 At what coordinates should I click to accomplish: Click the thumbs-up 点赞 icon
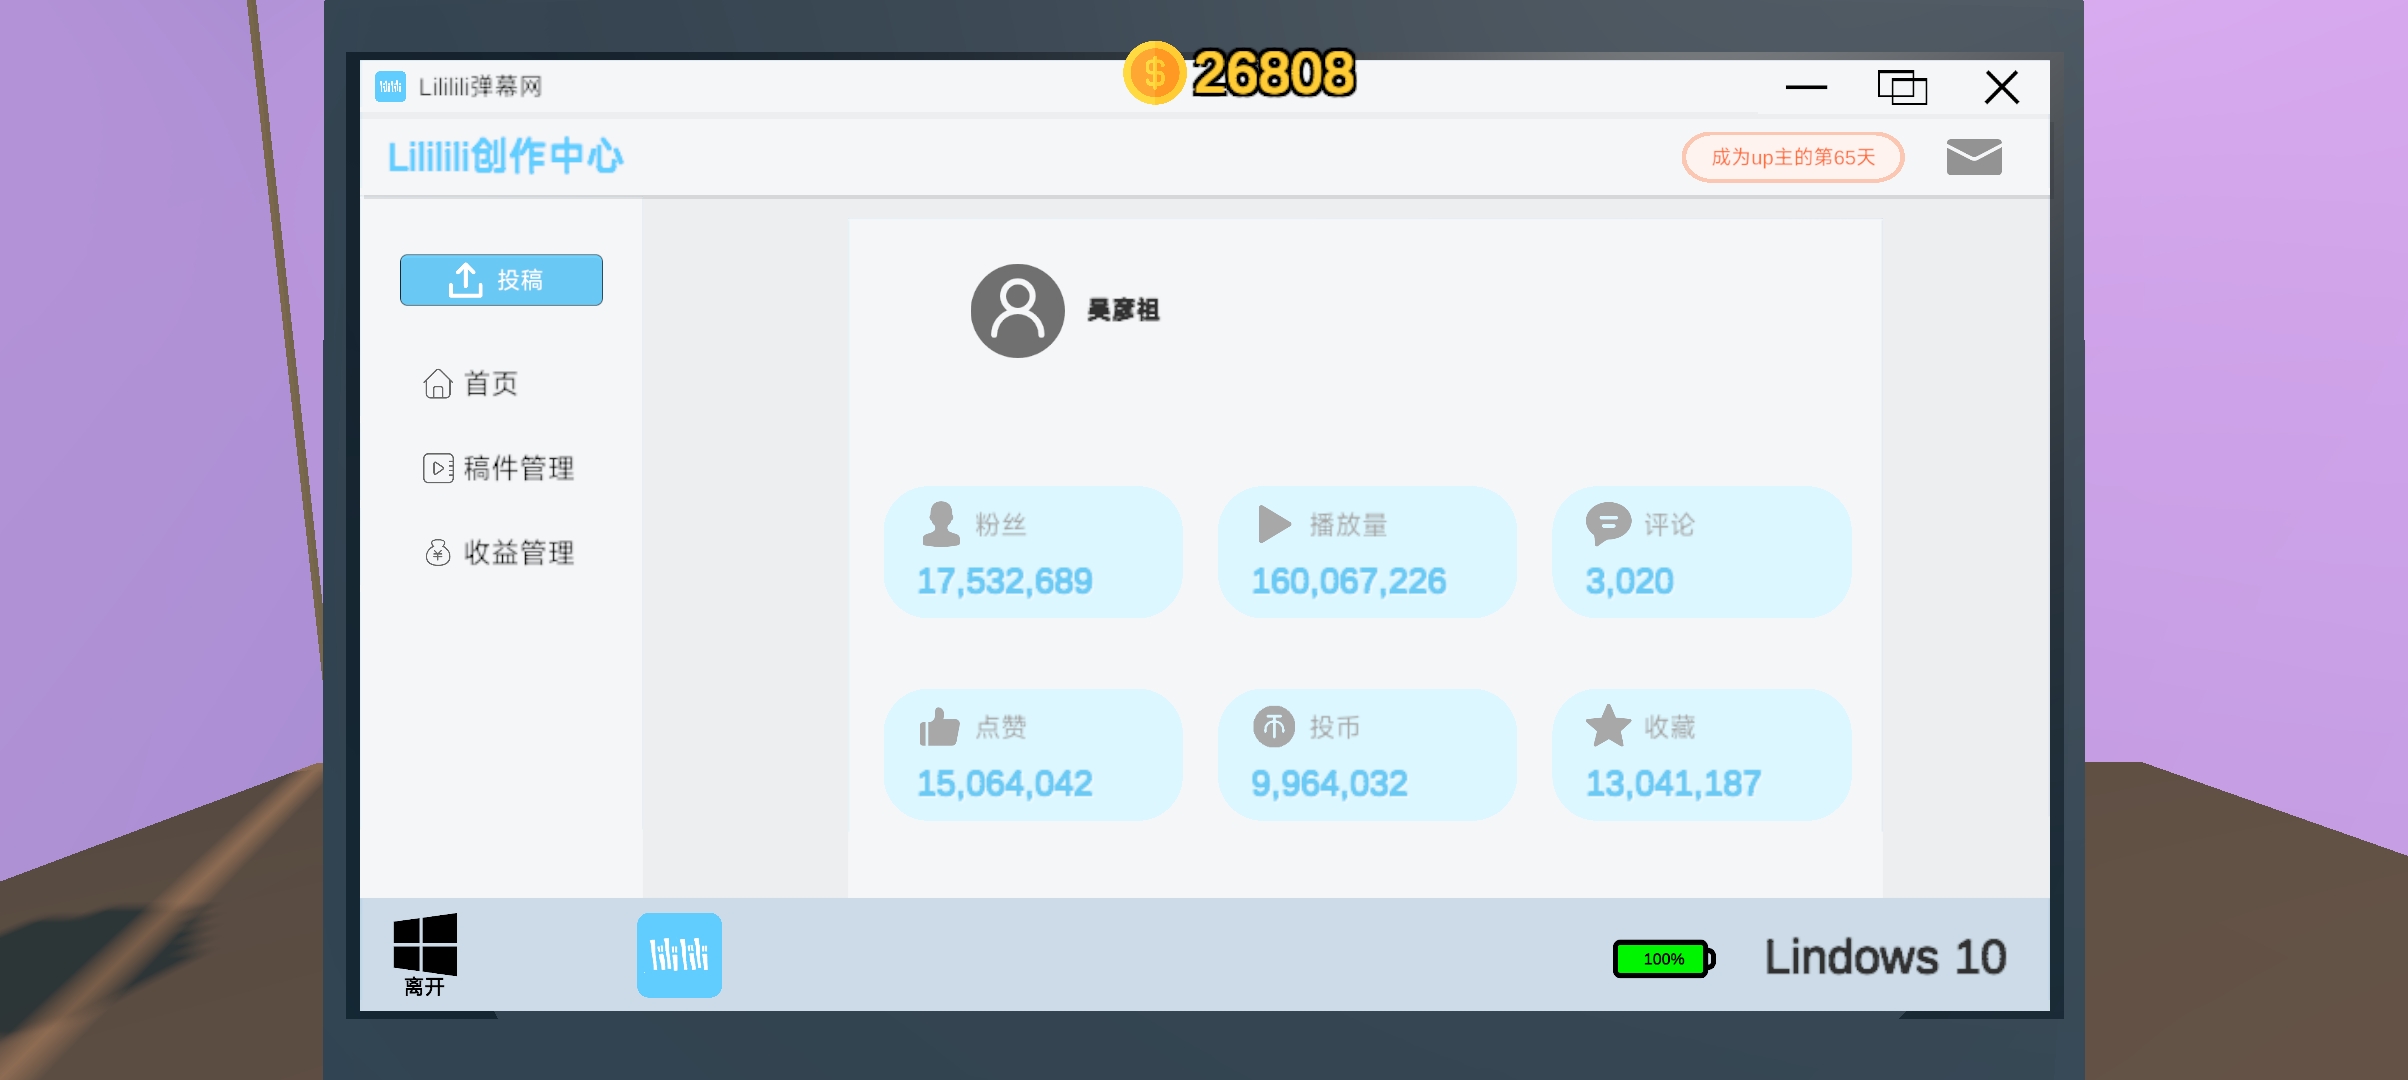[939, 727]
